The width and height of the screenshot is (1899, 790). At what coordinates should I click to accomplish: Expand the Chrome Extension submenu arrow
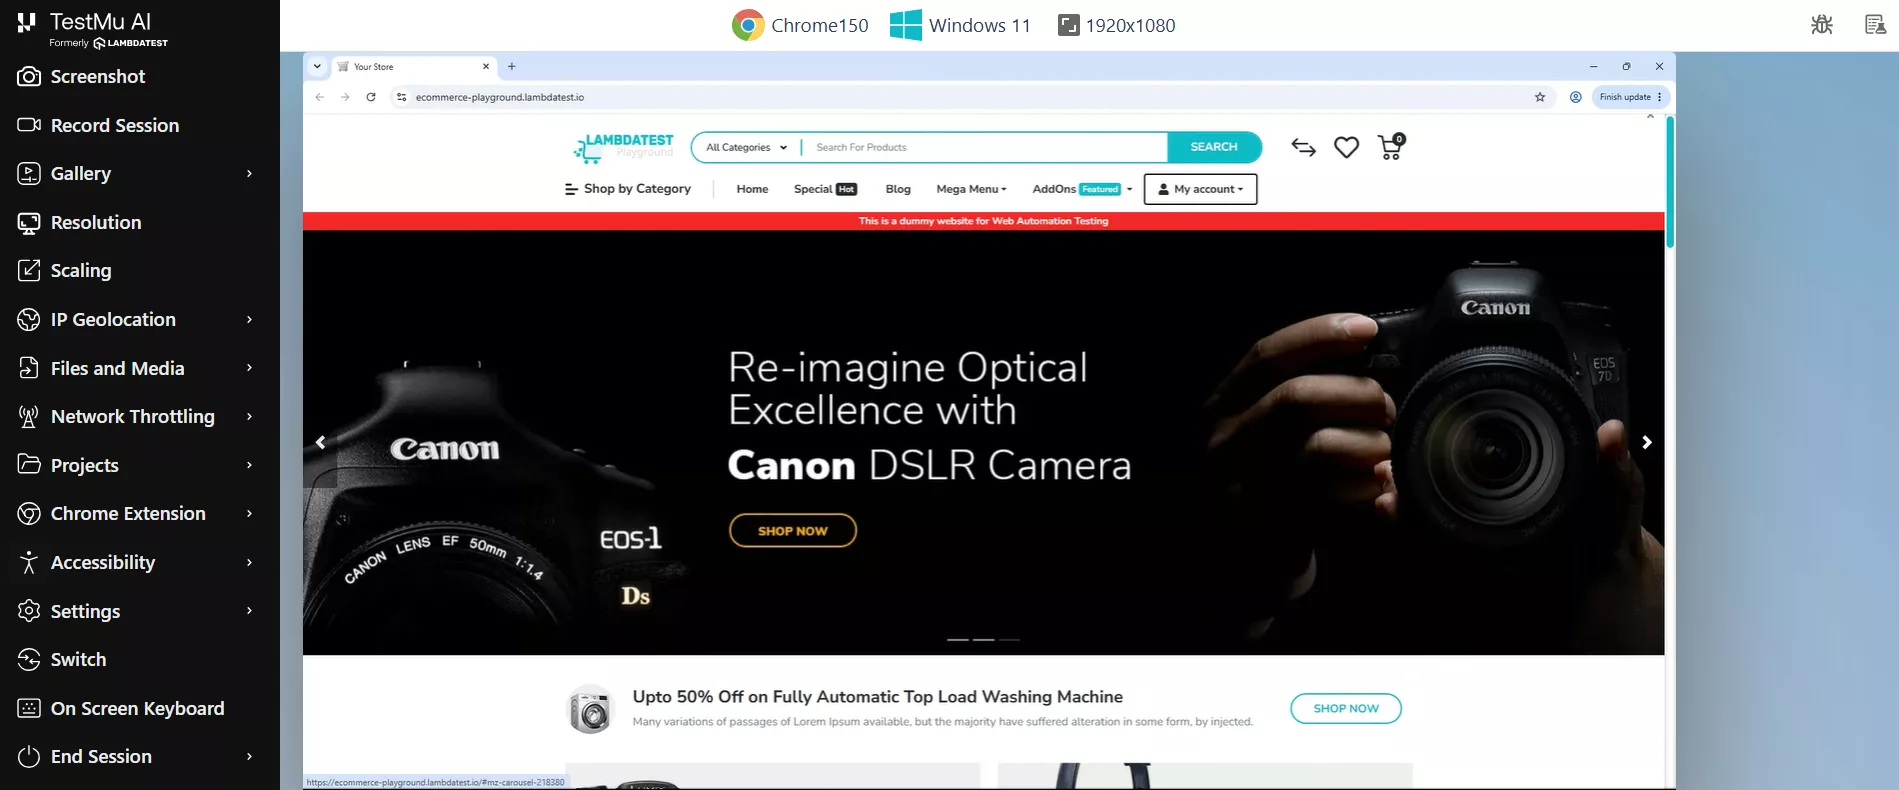[x=249, y=513]
